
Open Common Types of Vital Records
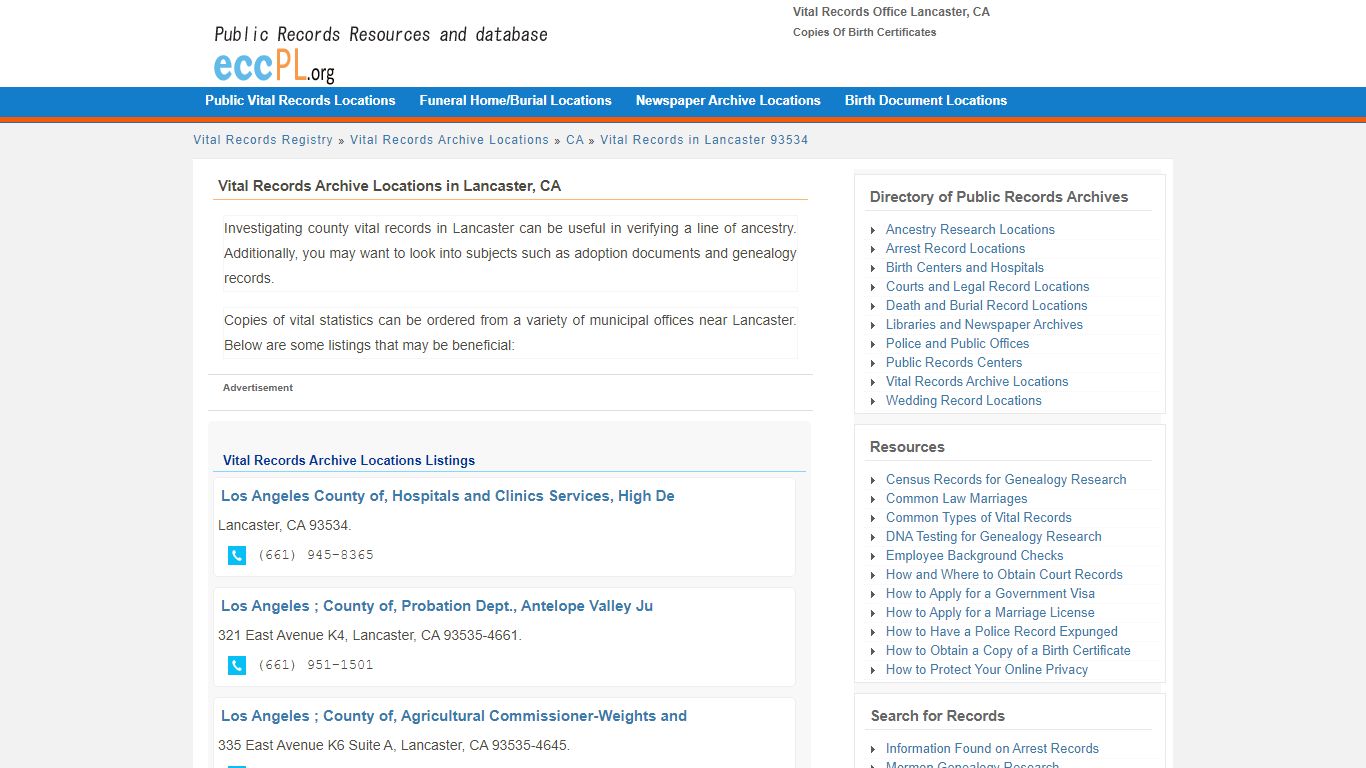(978, 517)
